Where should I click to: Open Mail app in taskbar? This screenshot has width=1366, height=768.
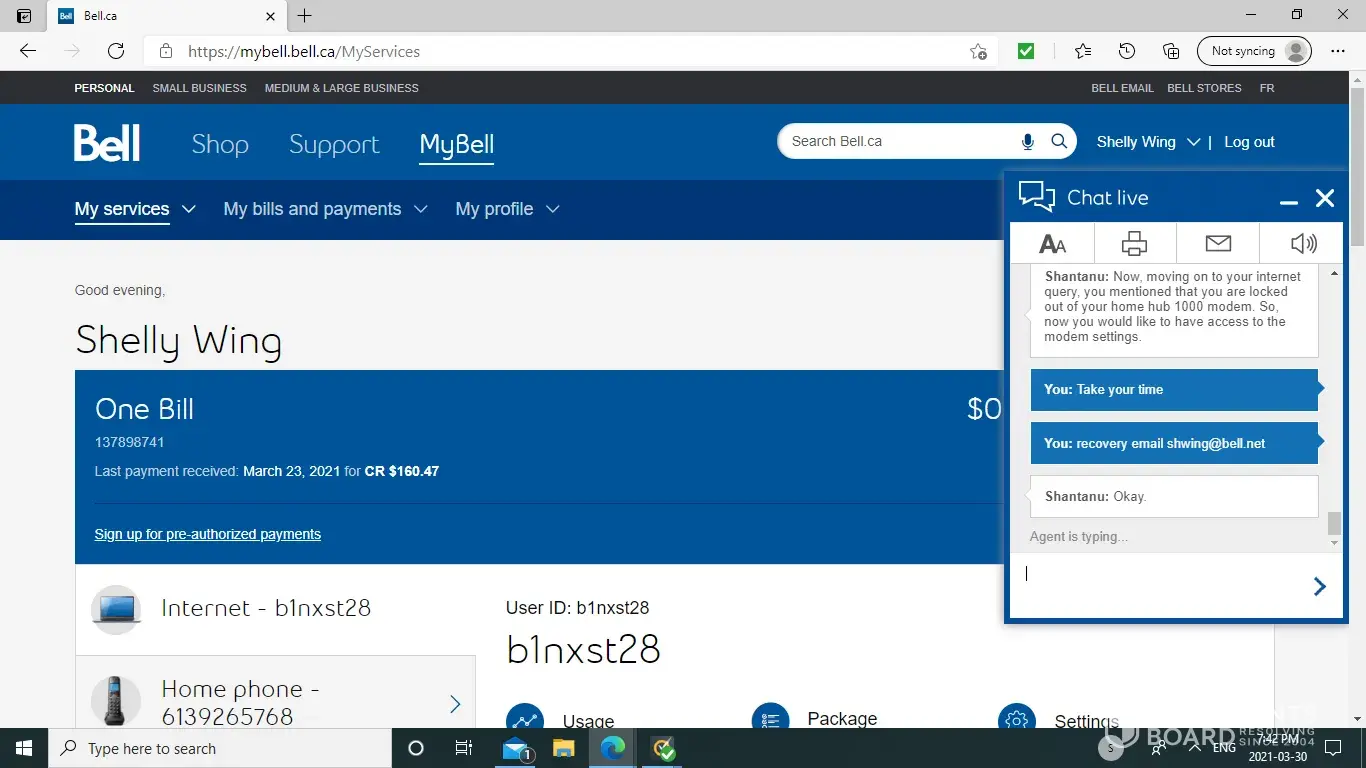[518, 748]
